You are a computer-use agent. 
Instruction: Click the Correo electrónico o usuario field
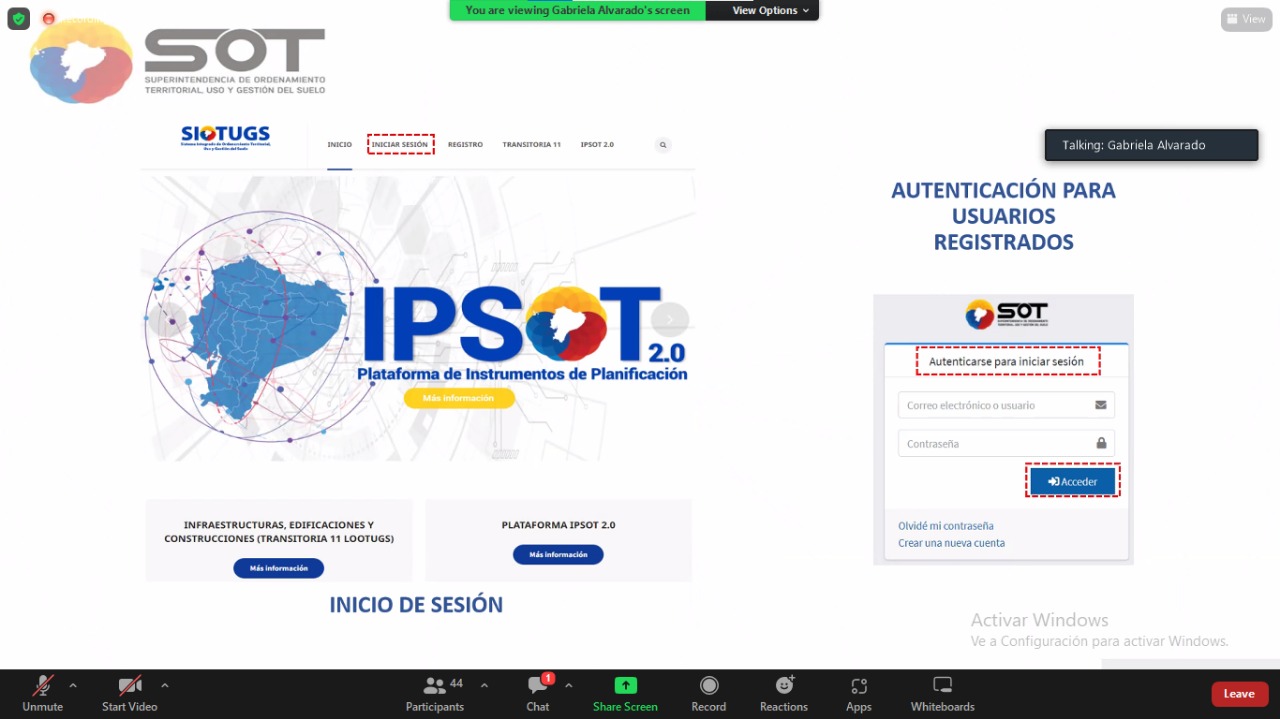(x=996, y=405)
